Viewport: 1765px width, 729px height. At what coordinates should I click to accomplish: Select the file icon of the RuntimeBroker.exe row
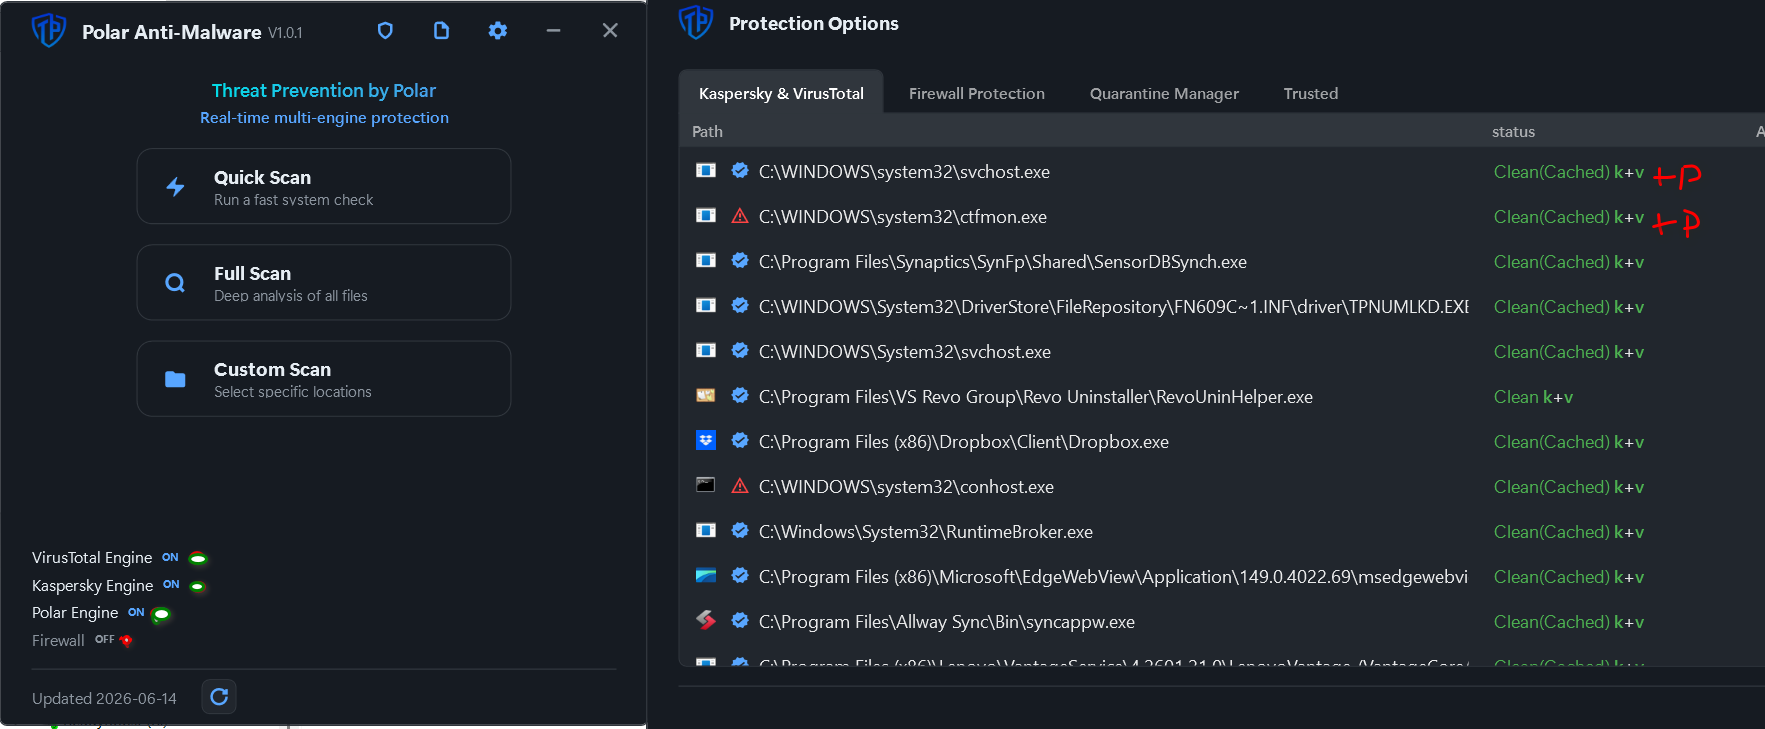point(706,531)
